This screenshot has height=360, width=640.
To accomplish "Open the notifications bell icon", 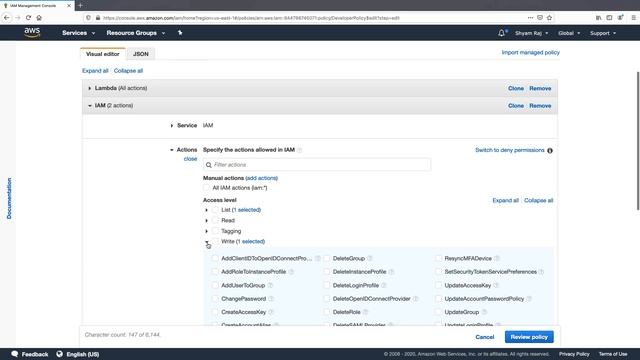I will click(x=502, y=33).
